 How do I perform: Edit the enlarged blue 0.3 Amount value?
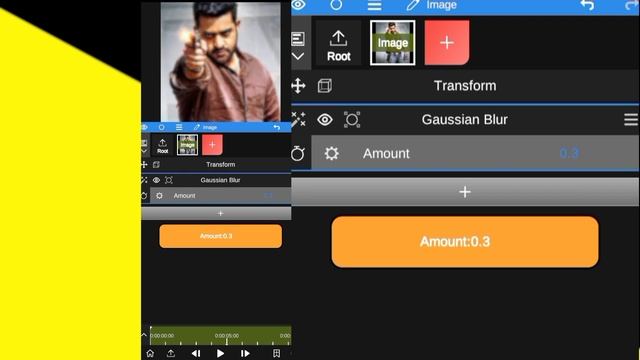569,153
